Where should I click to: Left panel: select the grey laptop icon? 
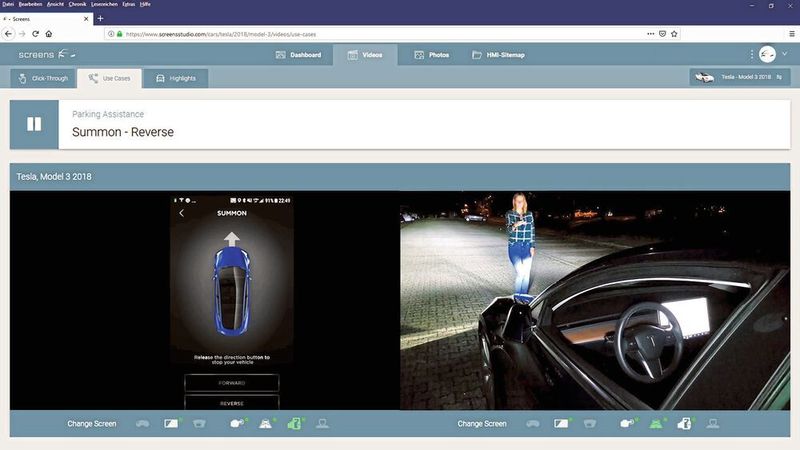click(x=322, y=423)
